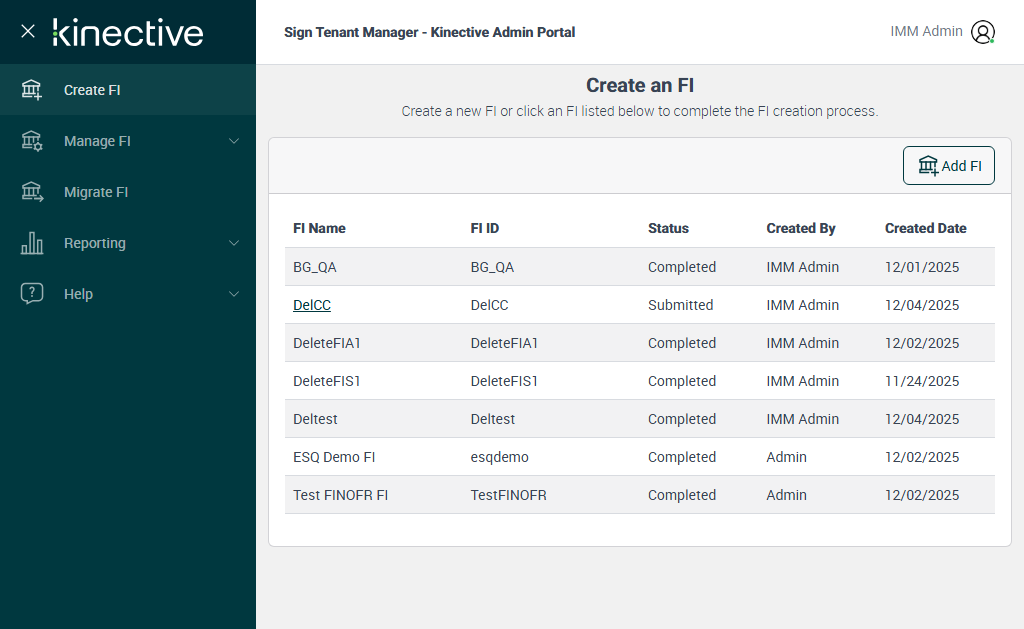Sort by the Created Date column header

tap(925, 228)
